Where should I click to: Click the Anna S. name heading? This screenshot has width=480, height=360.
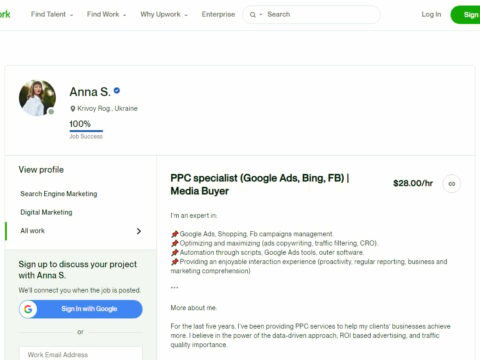[x=90, y=92]
